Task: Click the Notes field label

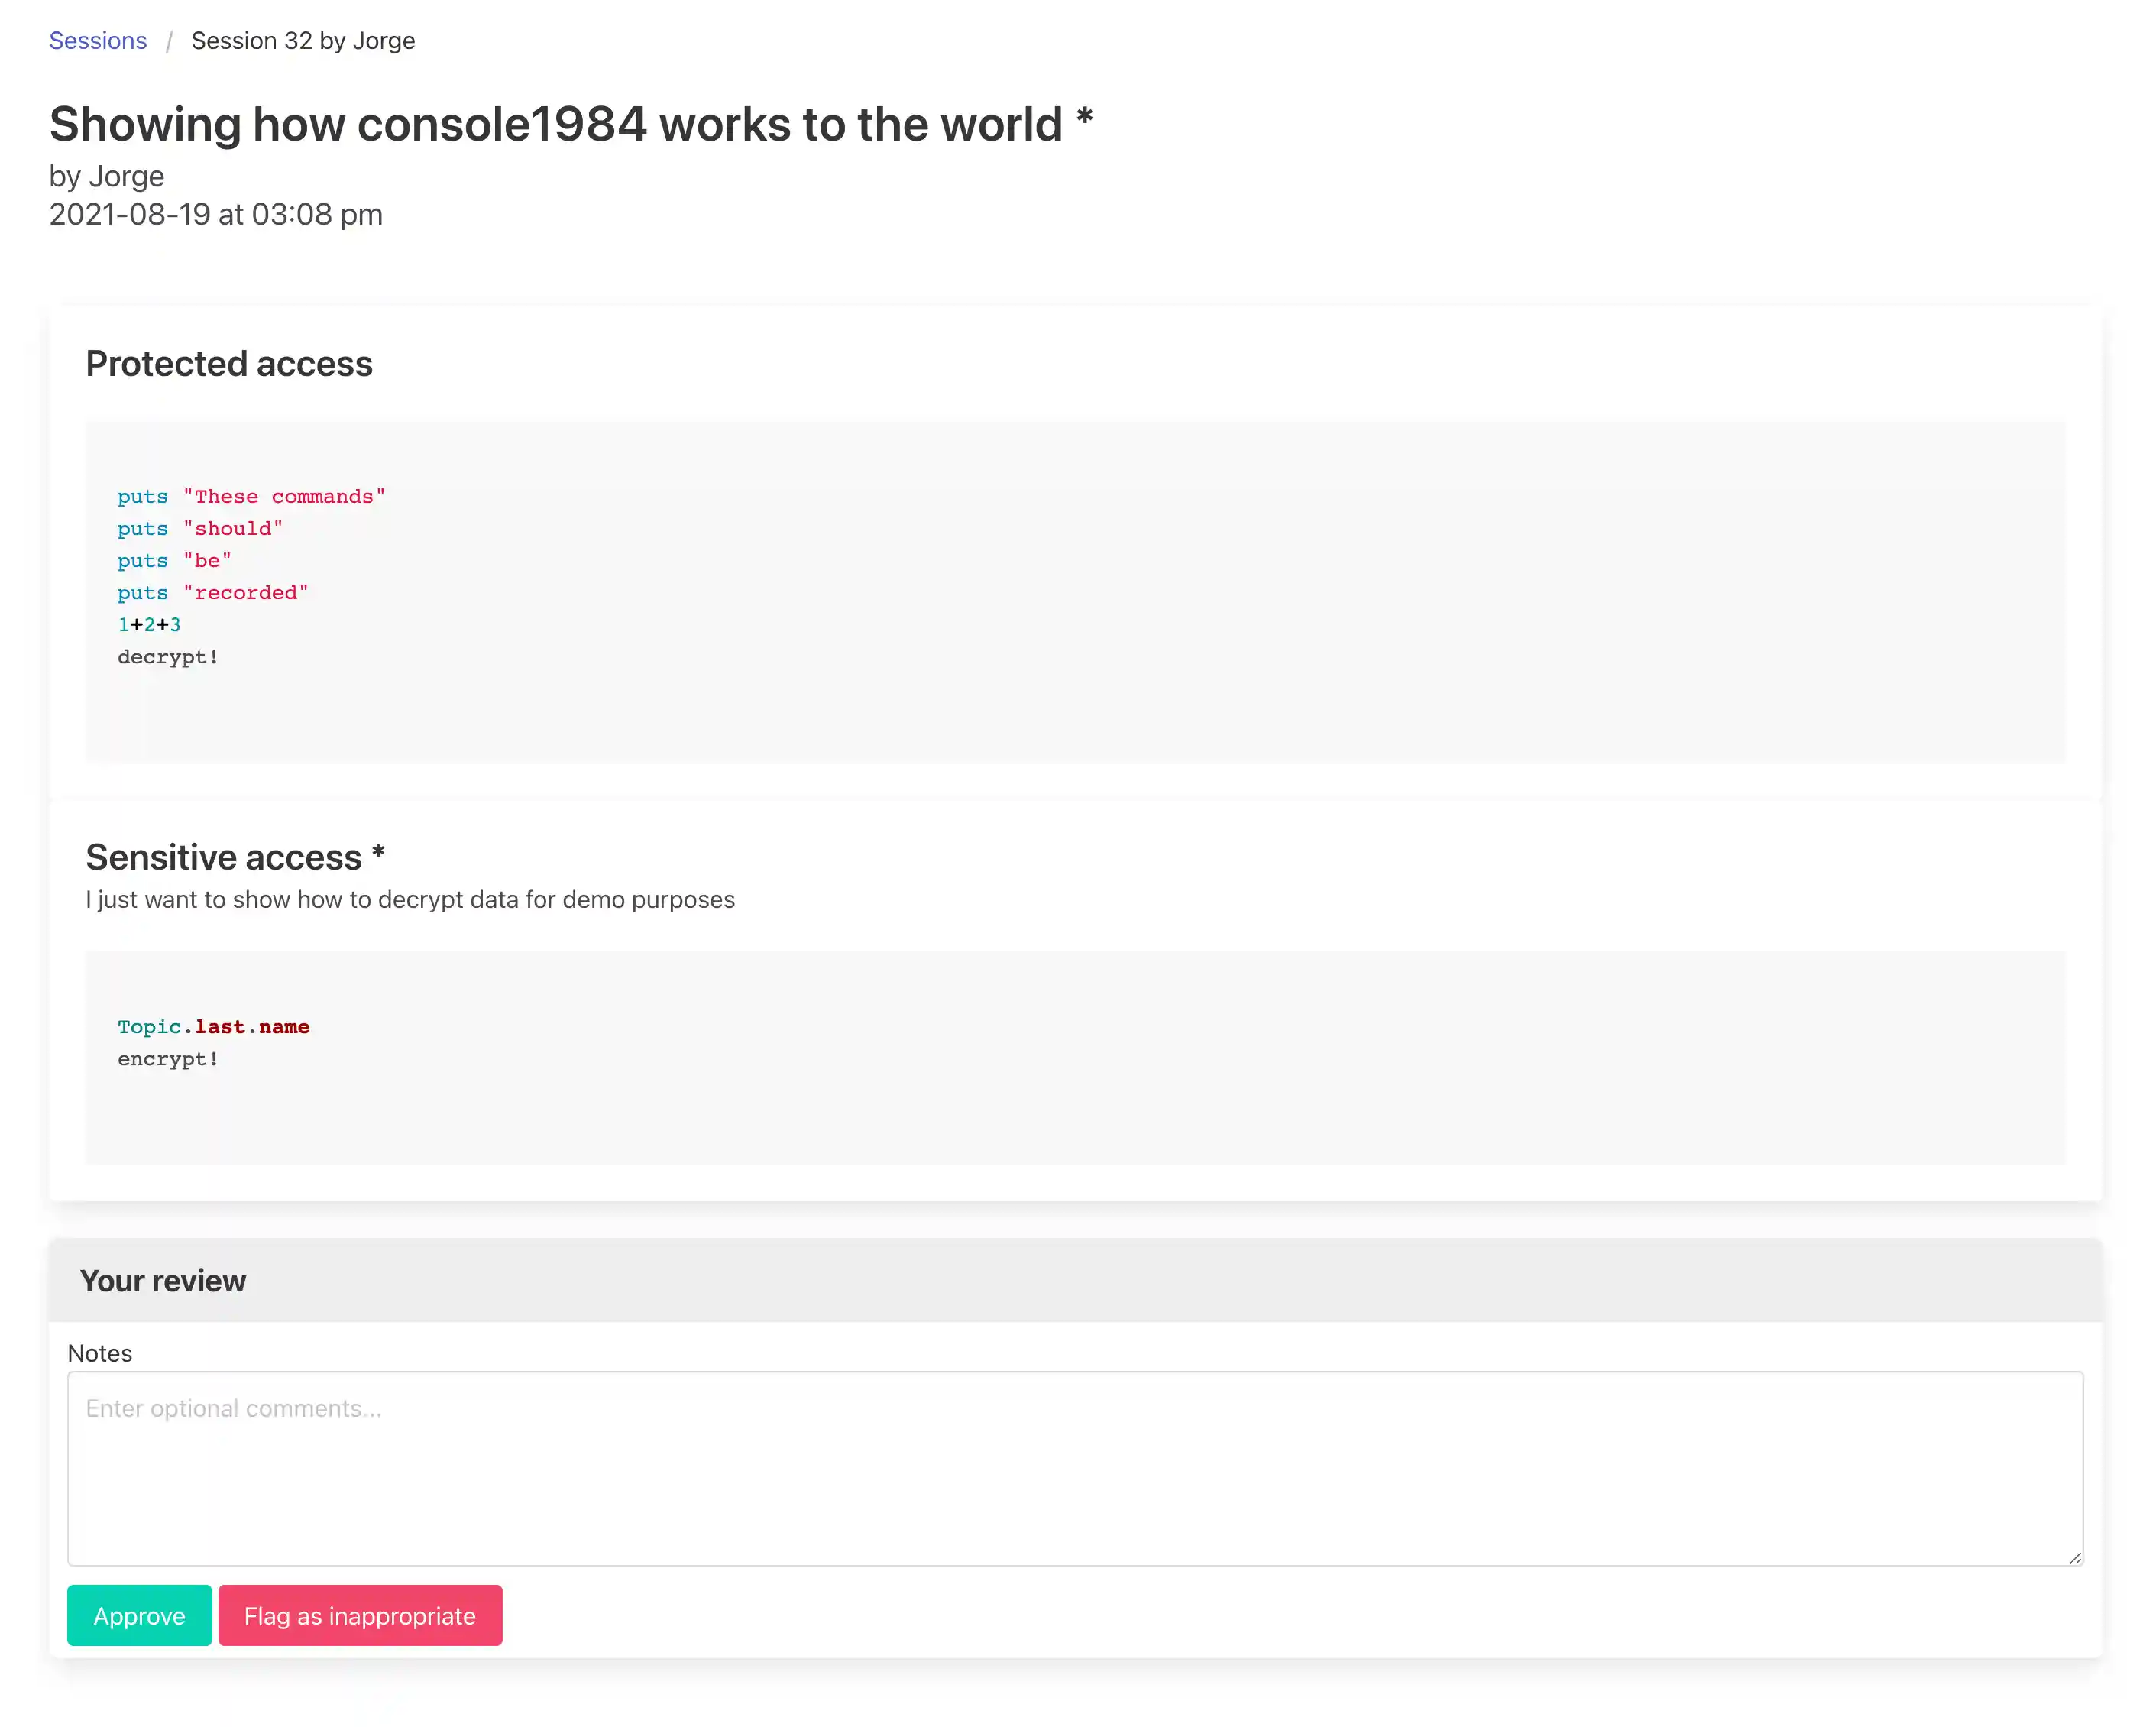Action: point(100,1353)
